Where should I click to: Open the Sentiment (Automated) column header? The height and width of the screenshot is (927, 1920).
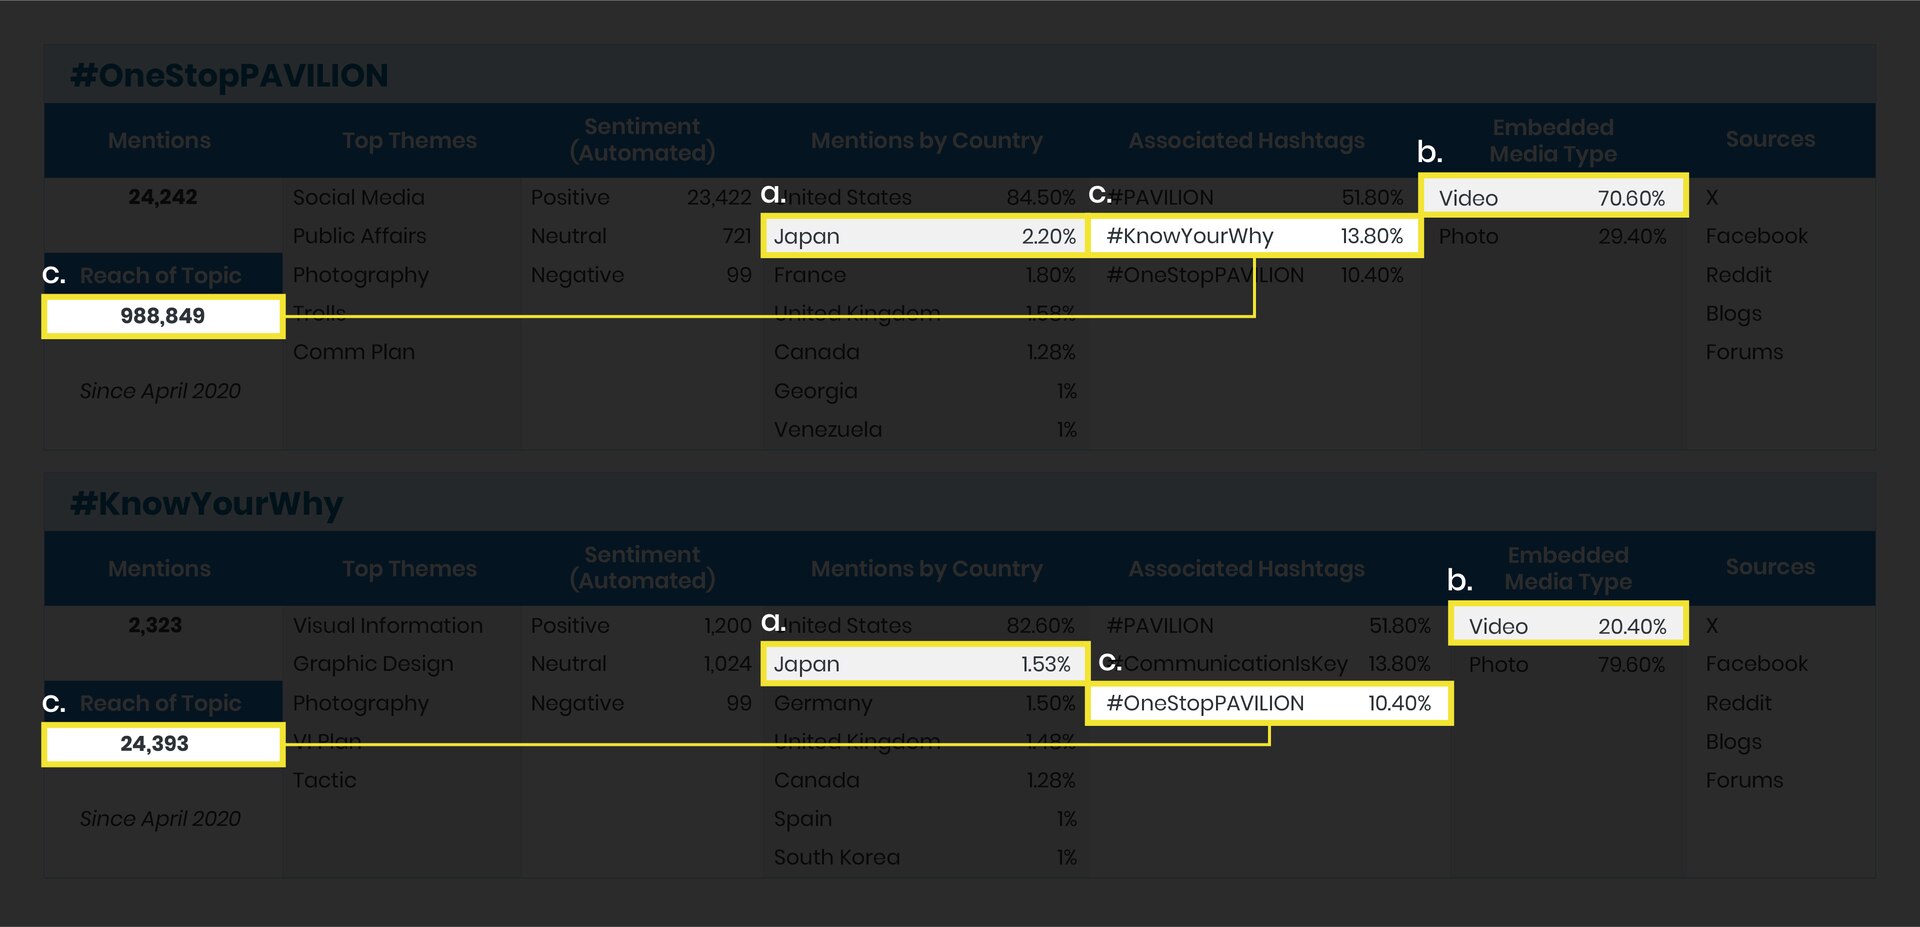click(x=642, y=140)
